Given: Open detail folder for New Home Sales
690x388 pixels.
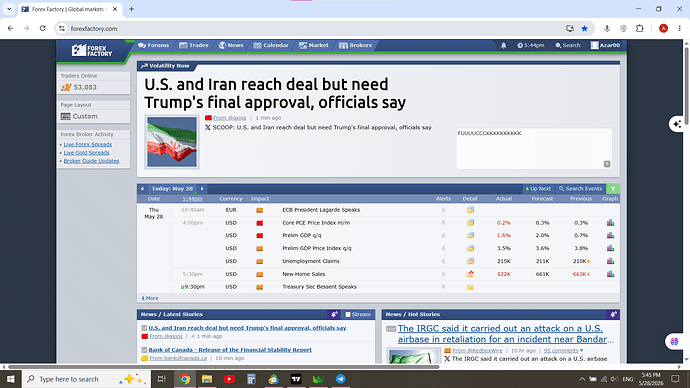Looking at the screenshot, I should click(470, 274).
